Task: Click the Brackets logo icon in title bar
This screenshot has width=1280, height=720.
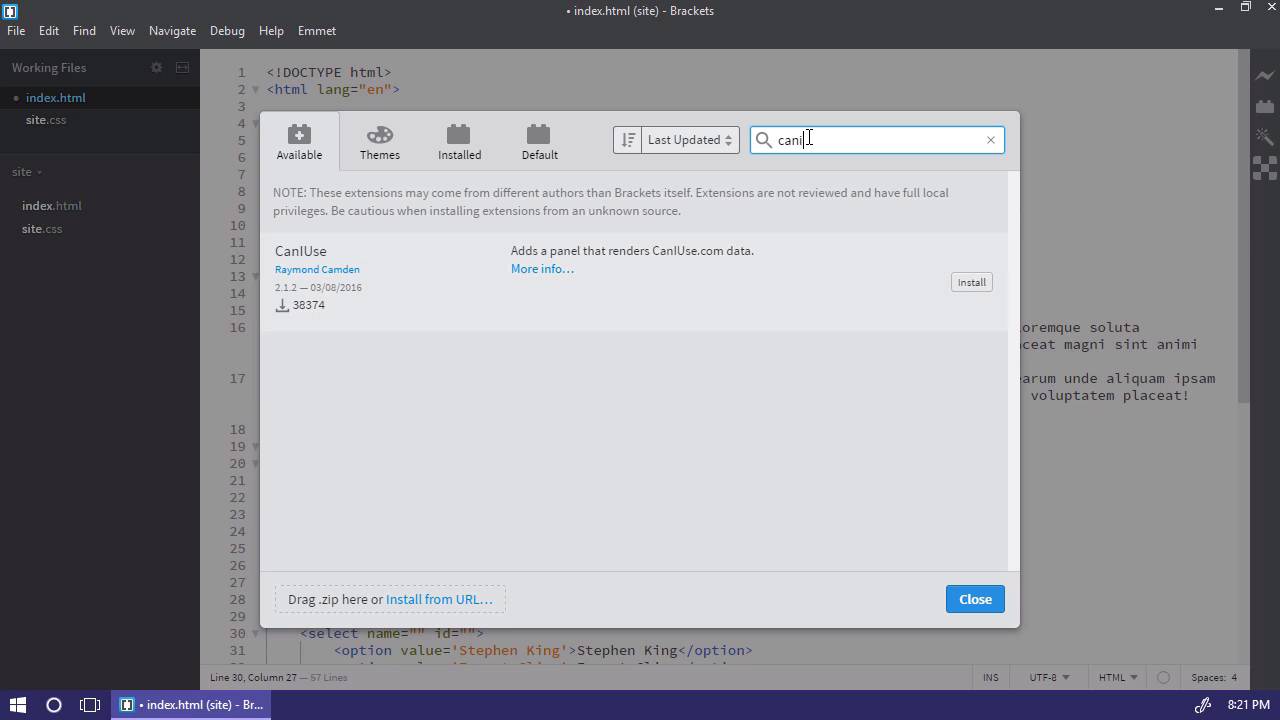Action: pyautogui.click(x=10, y=11)
